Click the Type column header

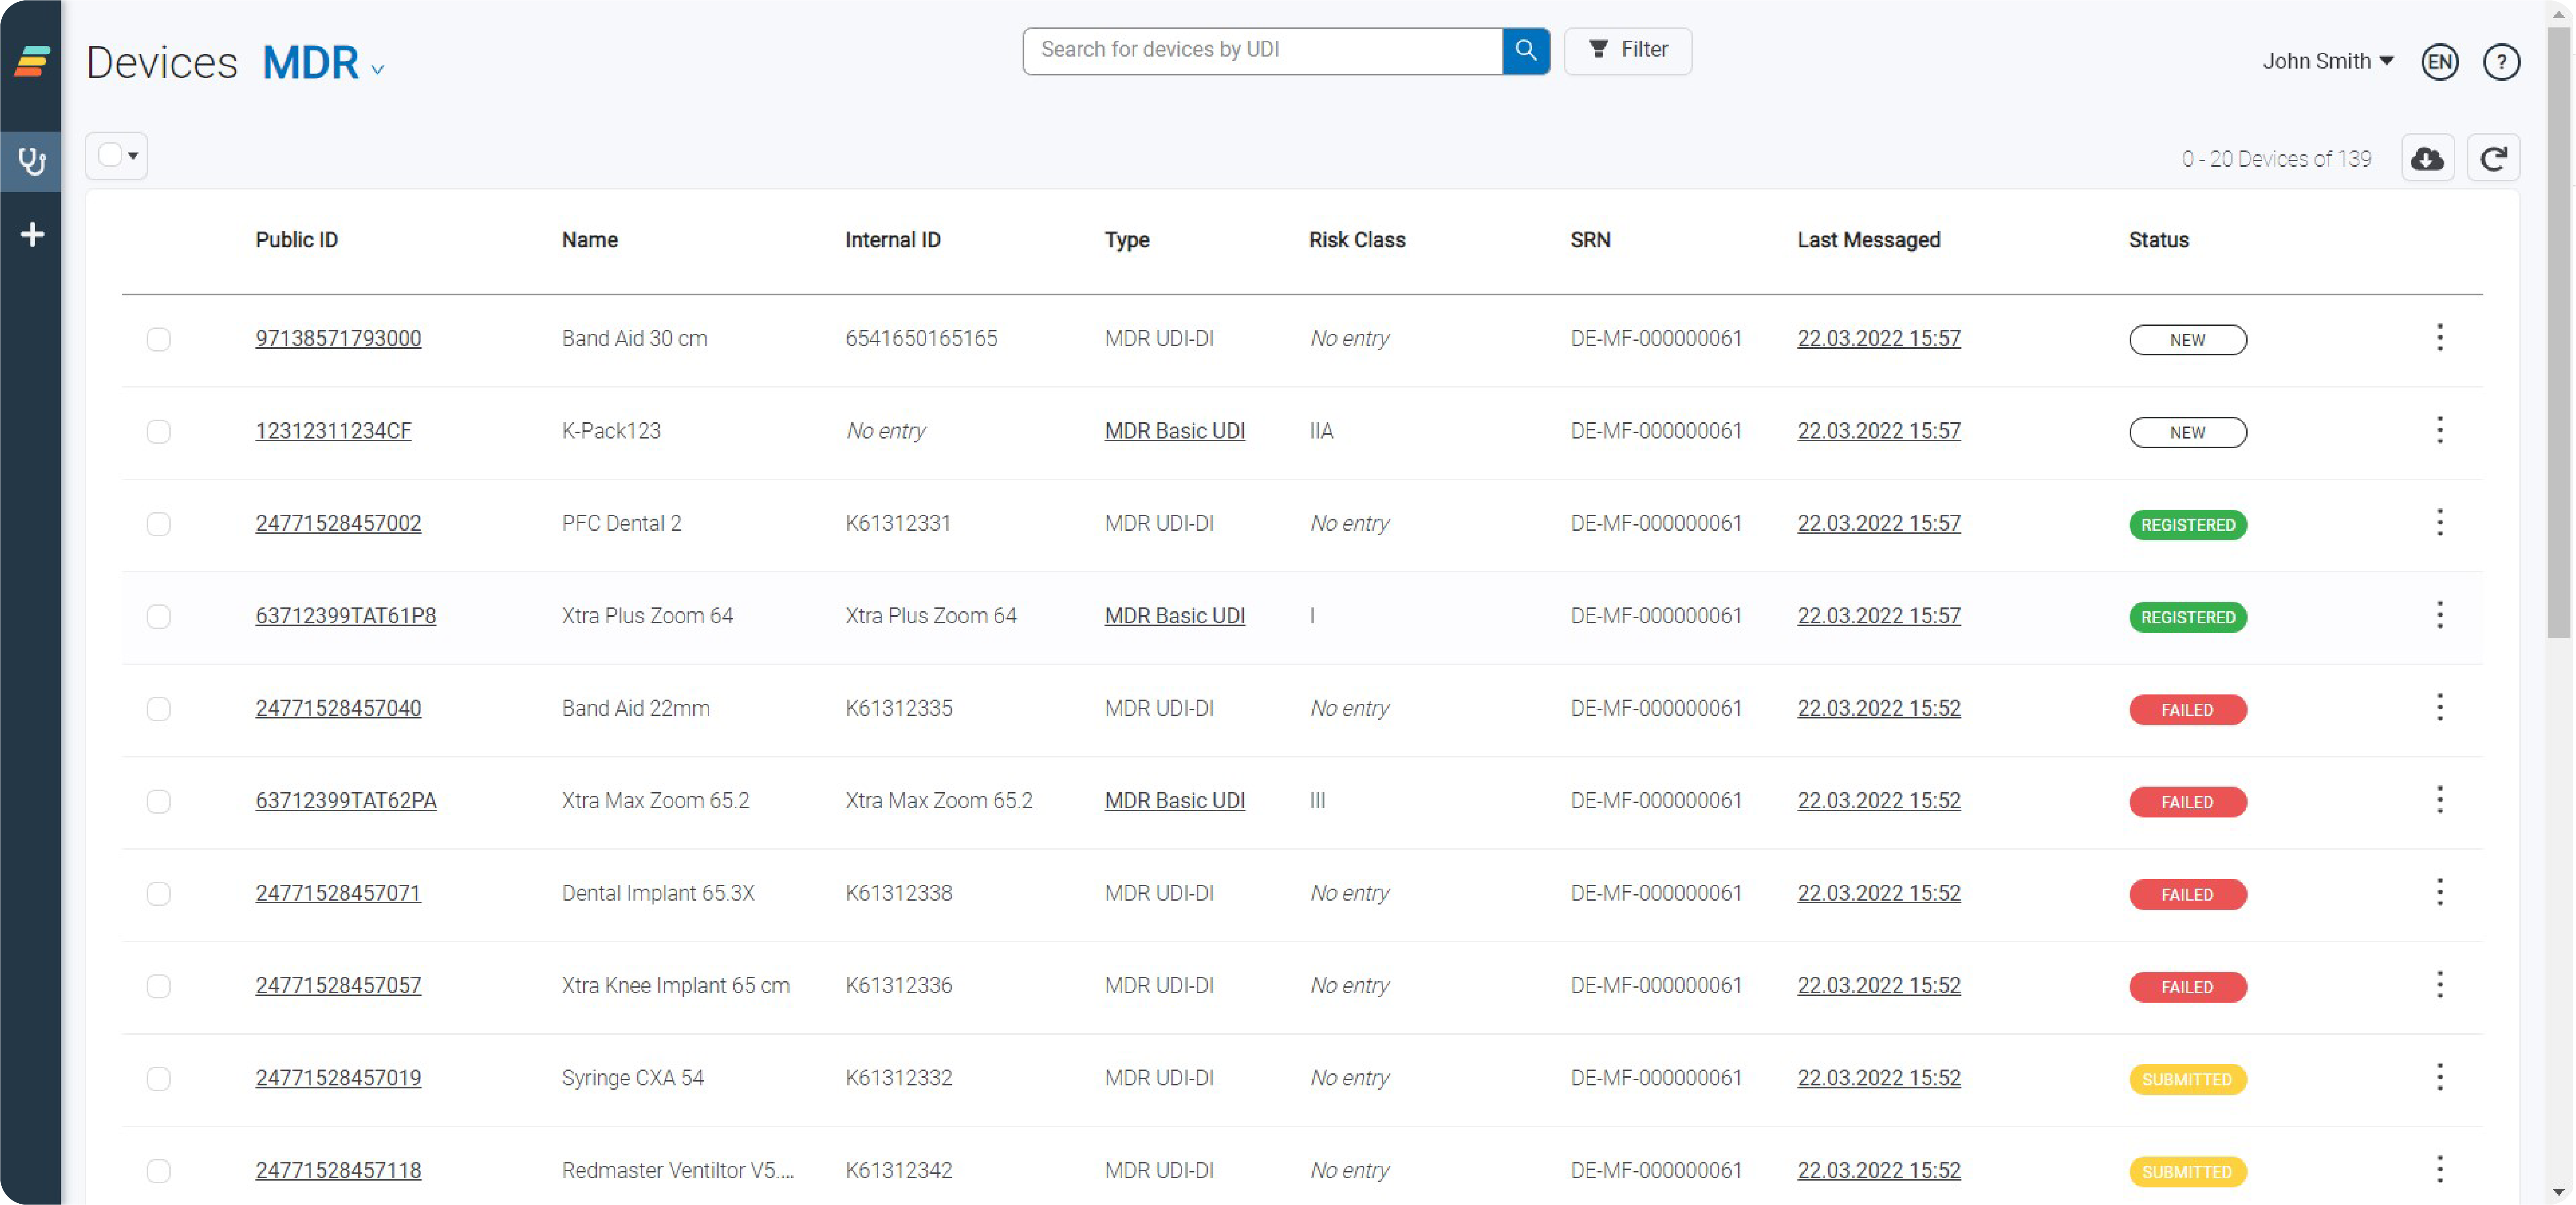click(1126, 240)
